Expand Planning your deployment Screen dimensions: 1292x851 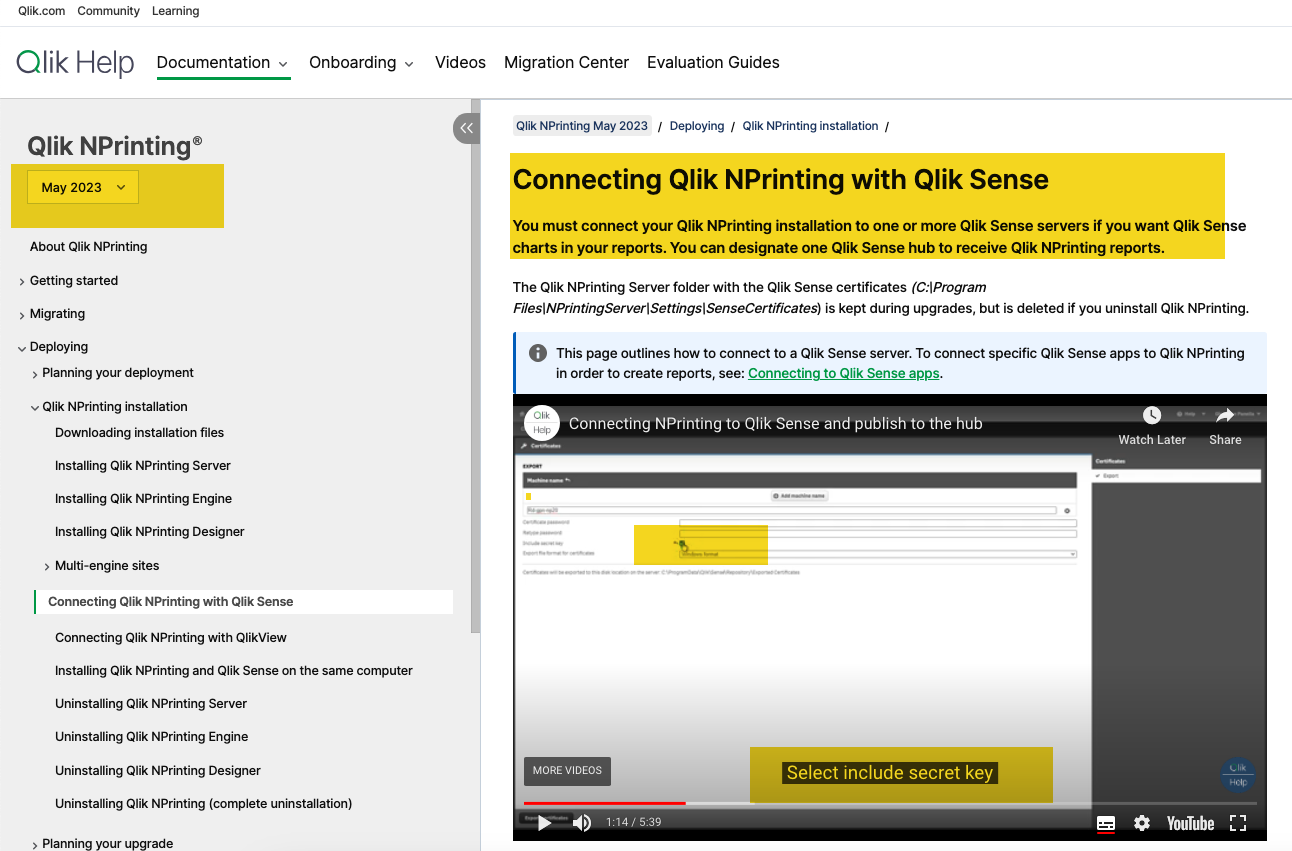point(35,374)
